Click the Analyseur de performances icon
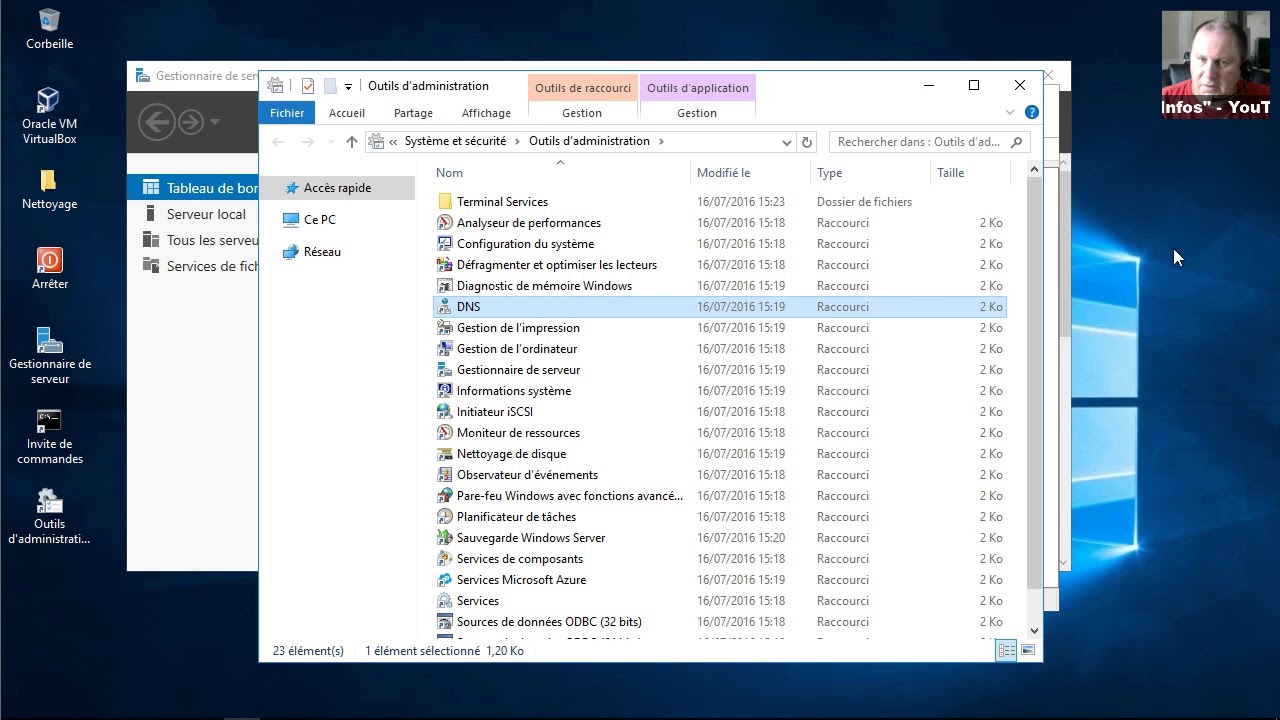1280x720 pixels. coord(445,223)
